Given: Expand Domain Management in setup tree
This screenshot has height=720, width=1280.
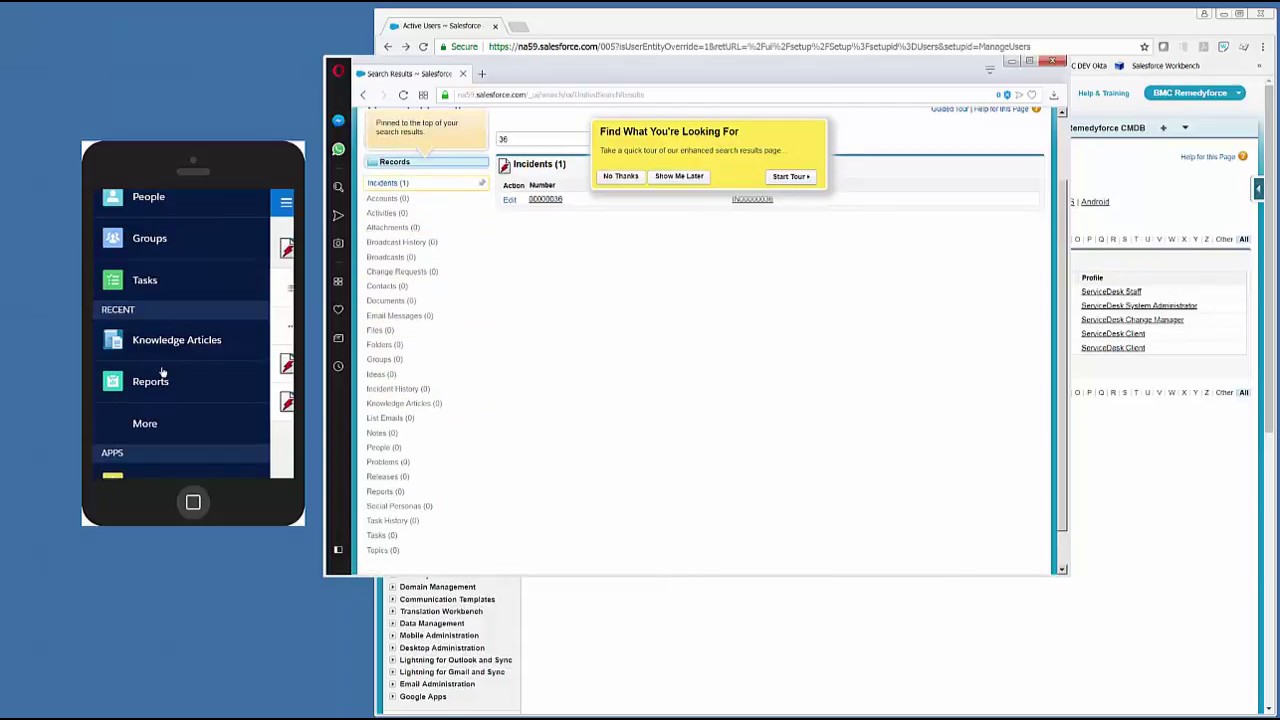Looking at the screenshot, I should click(x=392, y=587).
